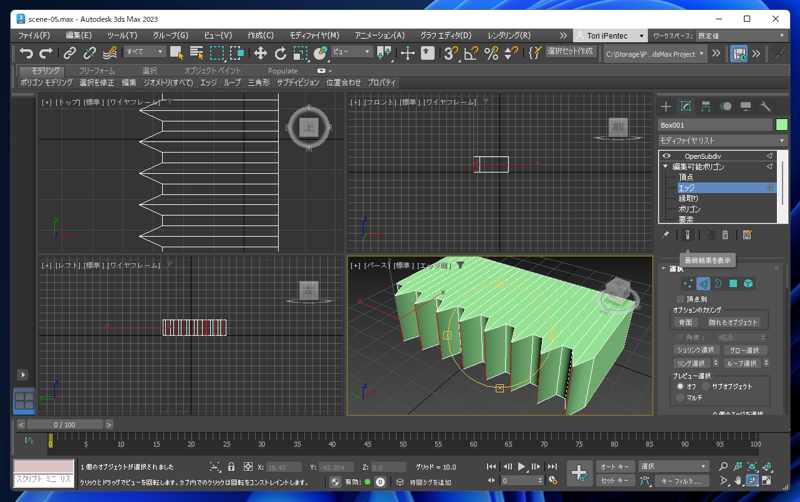The image size is (800, 502).
Task: Click the Undo arrow icon
Action: tap(26, 53)
